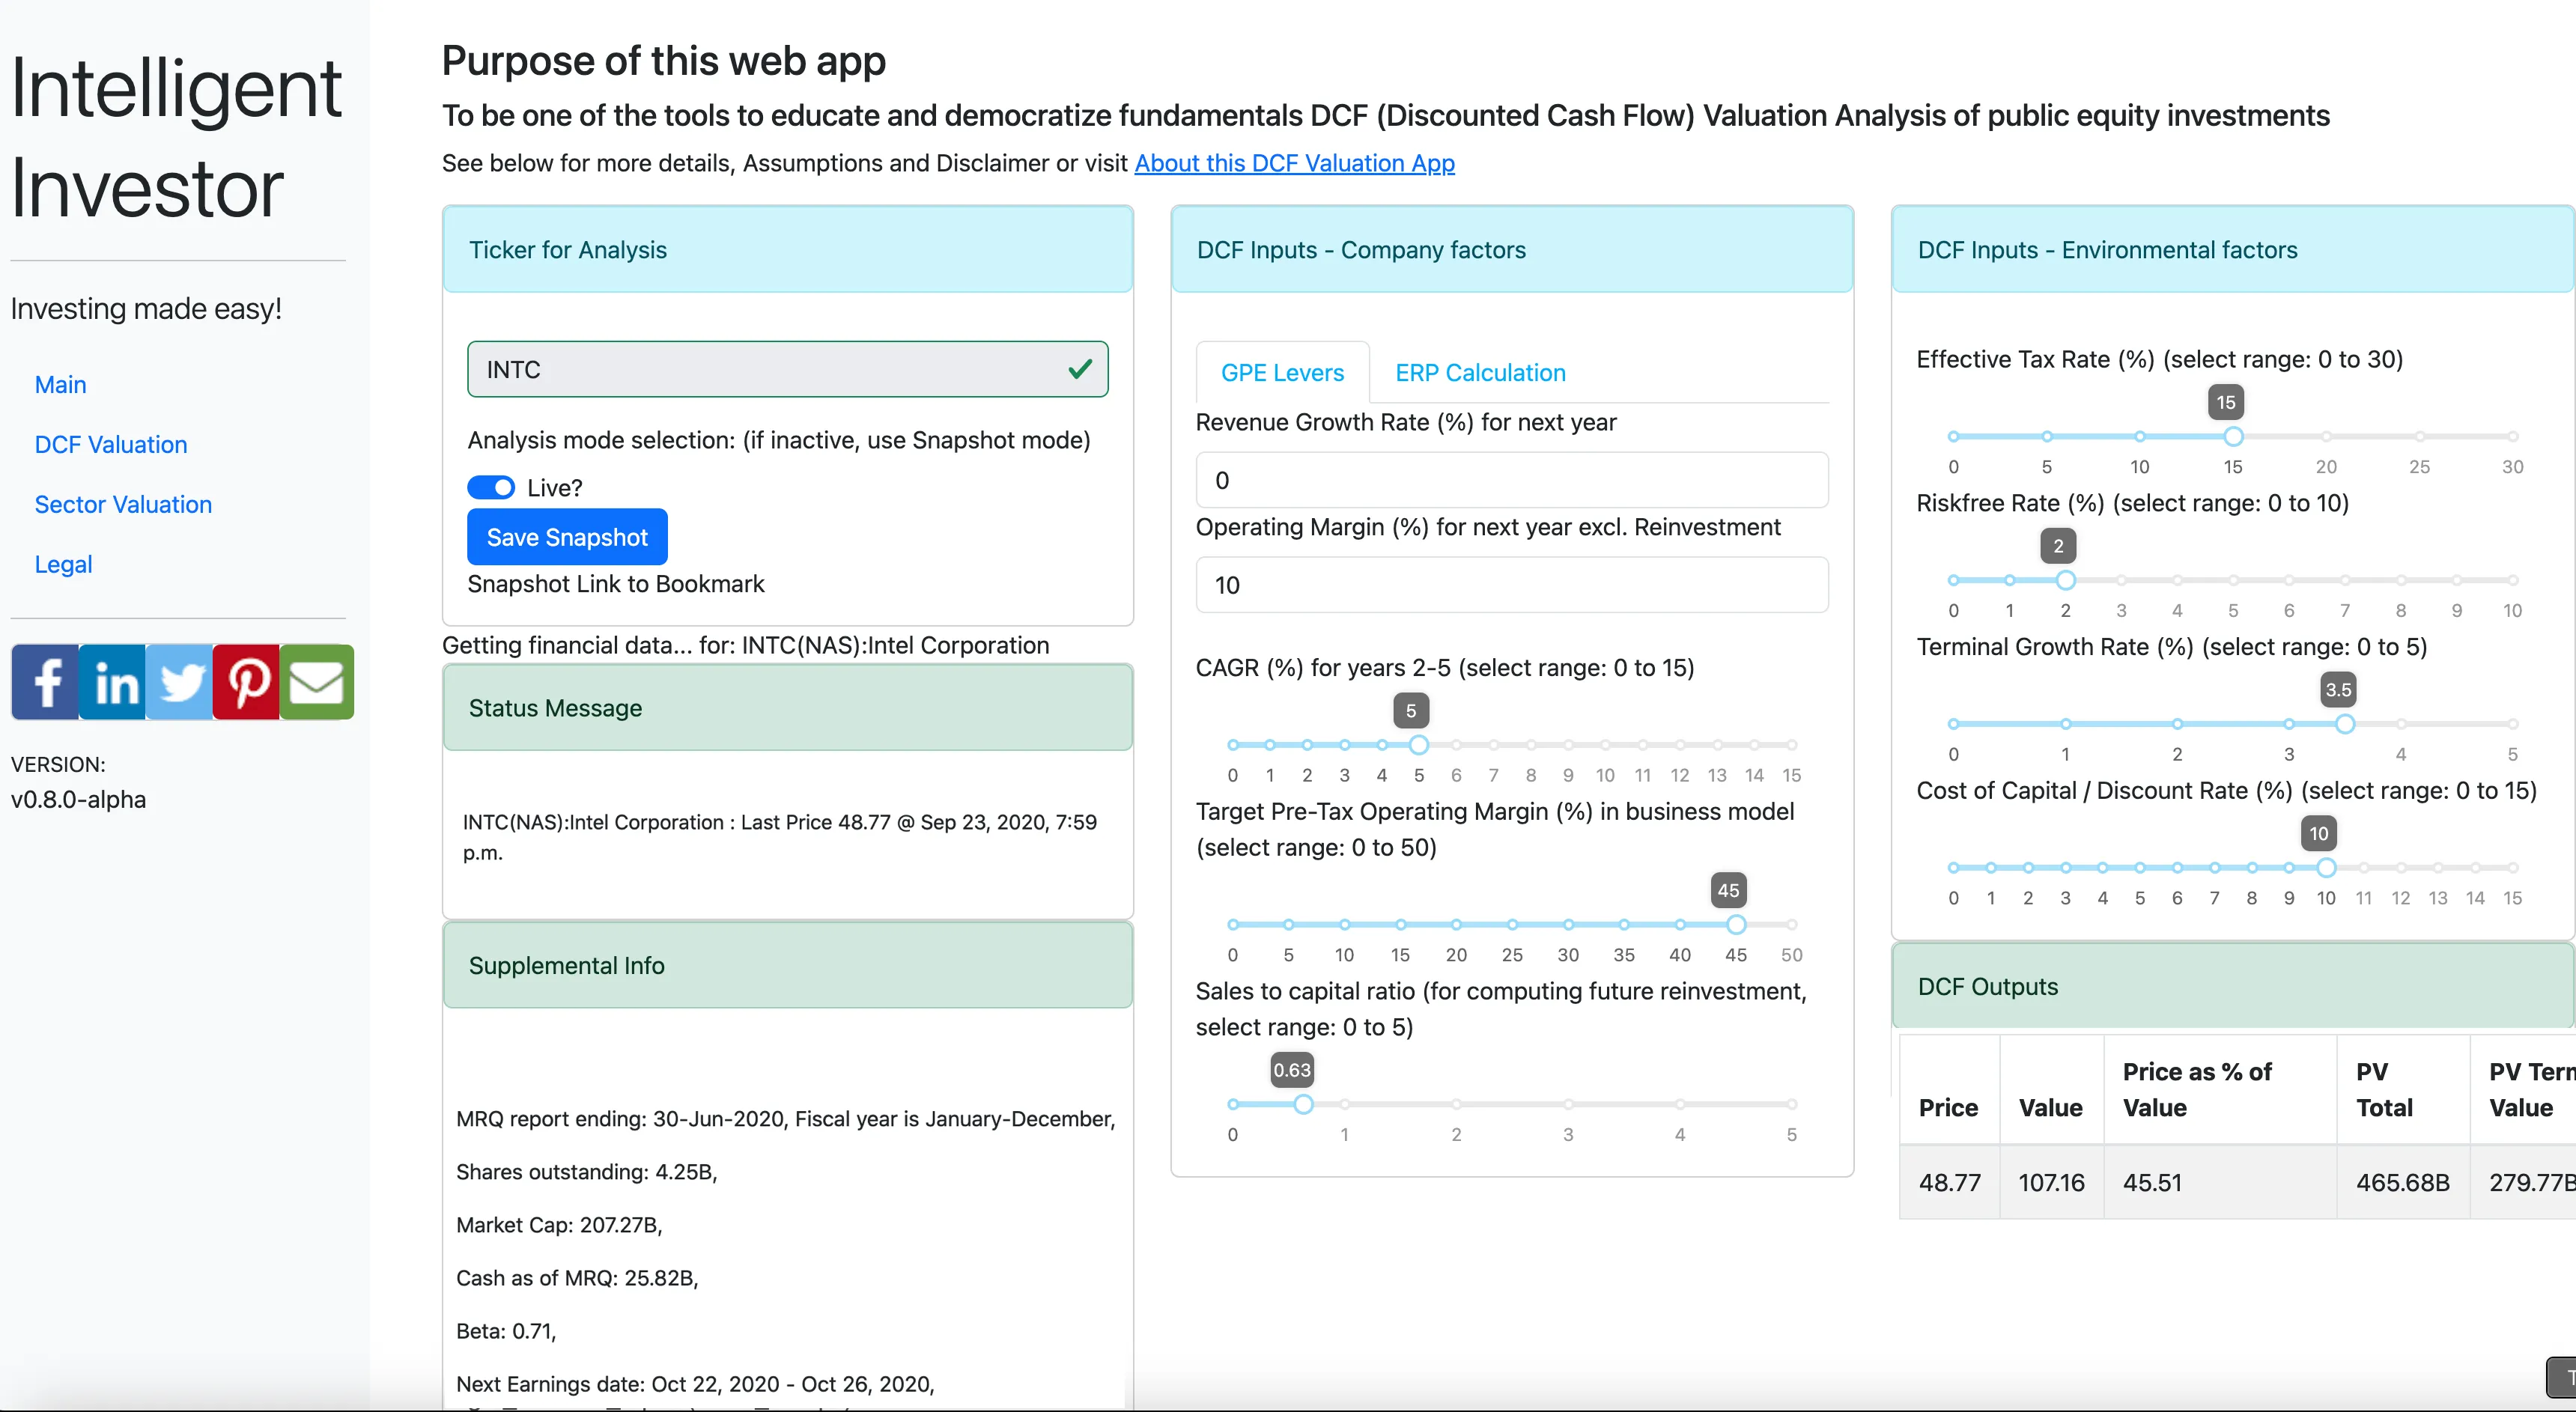This screenshot has width=2576, height=1412.
Task: Toggle the Live mode switch
Action: coord(491,487)
